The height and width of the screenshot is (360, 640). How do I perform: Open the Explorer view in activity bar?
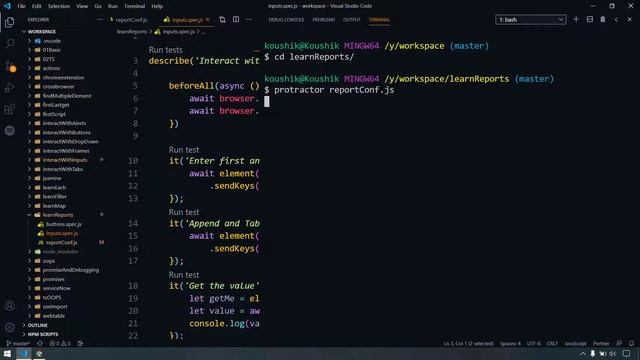(x=10, y=22)
